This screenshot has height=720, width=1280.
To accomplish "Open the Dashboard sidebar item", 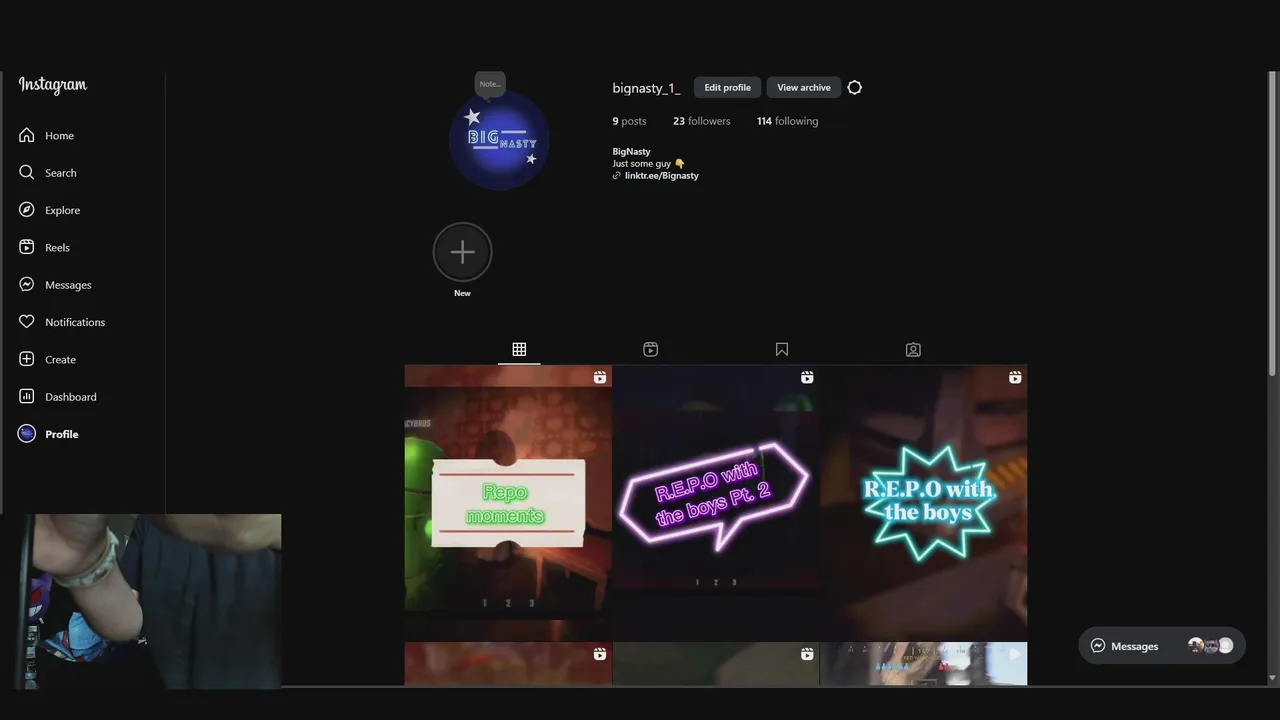I will coord(57,397).
